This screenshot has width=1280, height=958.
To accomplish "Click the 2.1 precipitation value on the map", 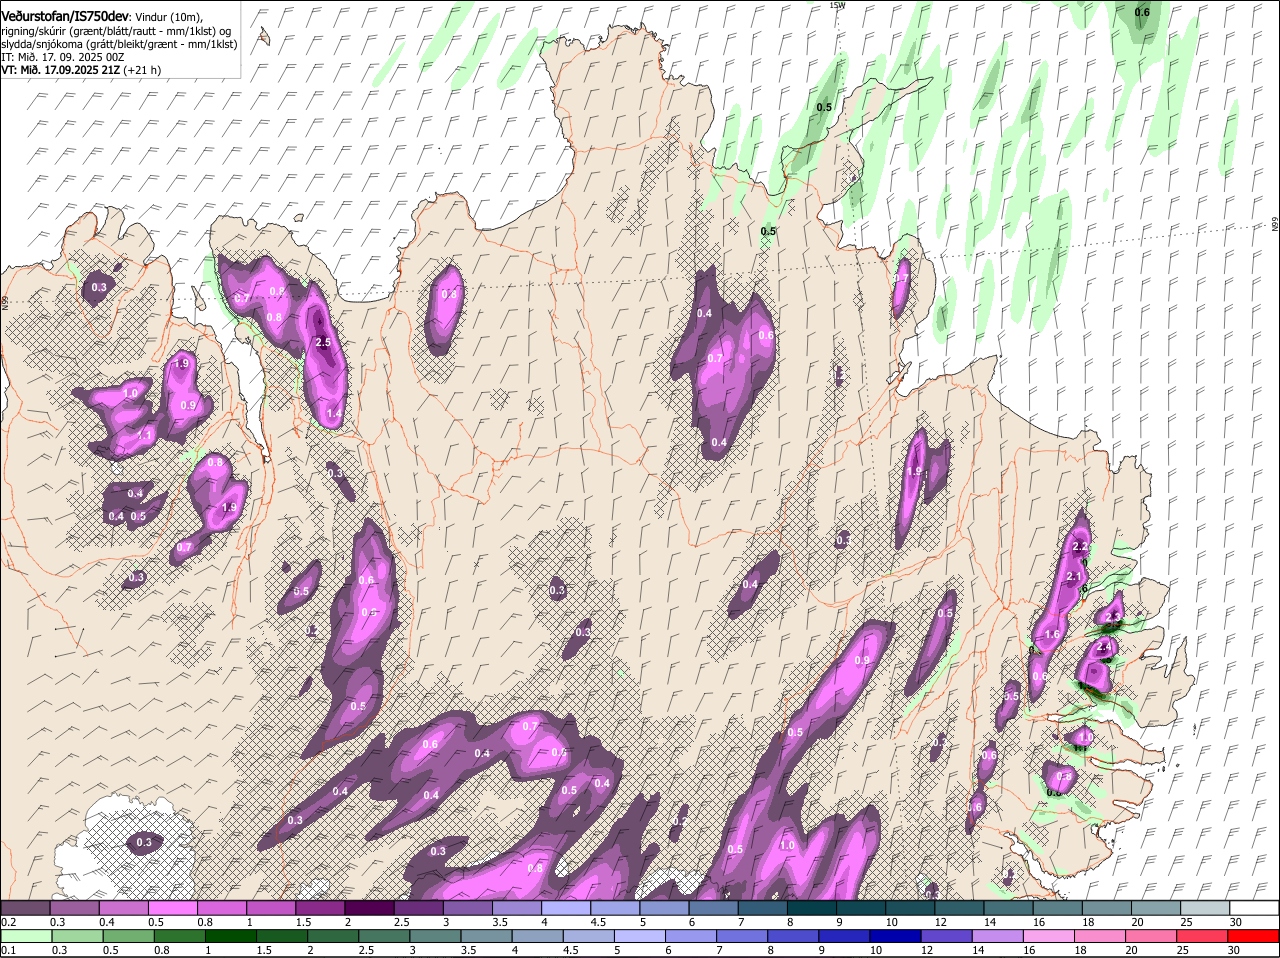I will click(1074, 577).
